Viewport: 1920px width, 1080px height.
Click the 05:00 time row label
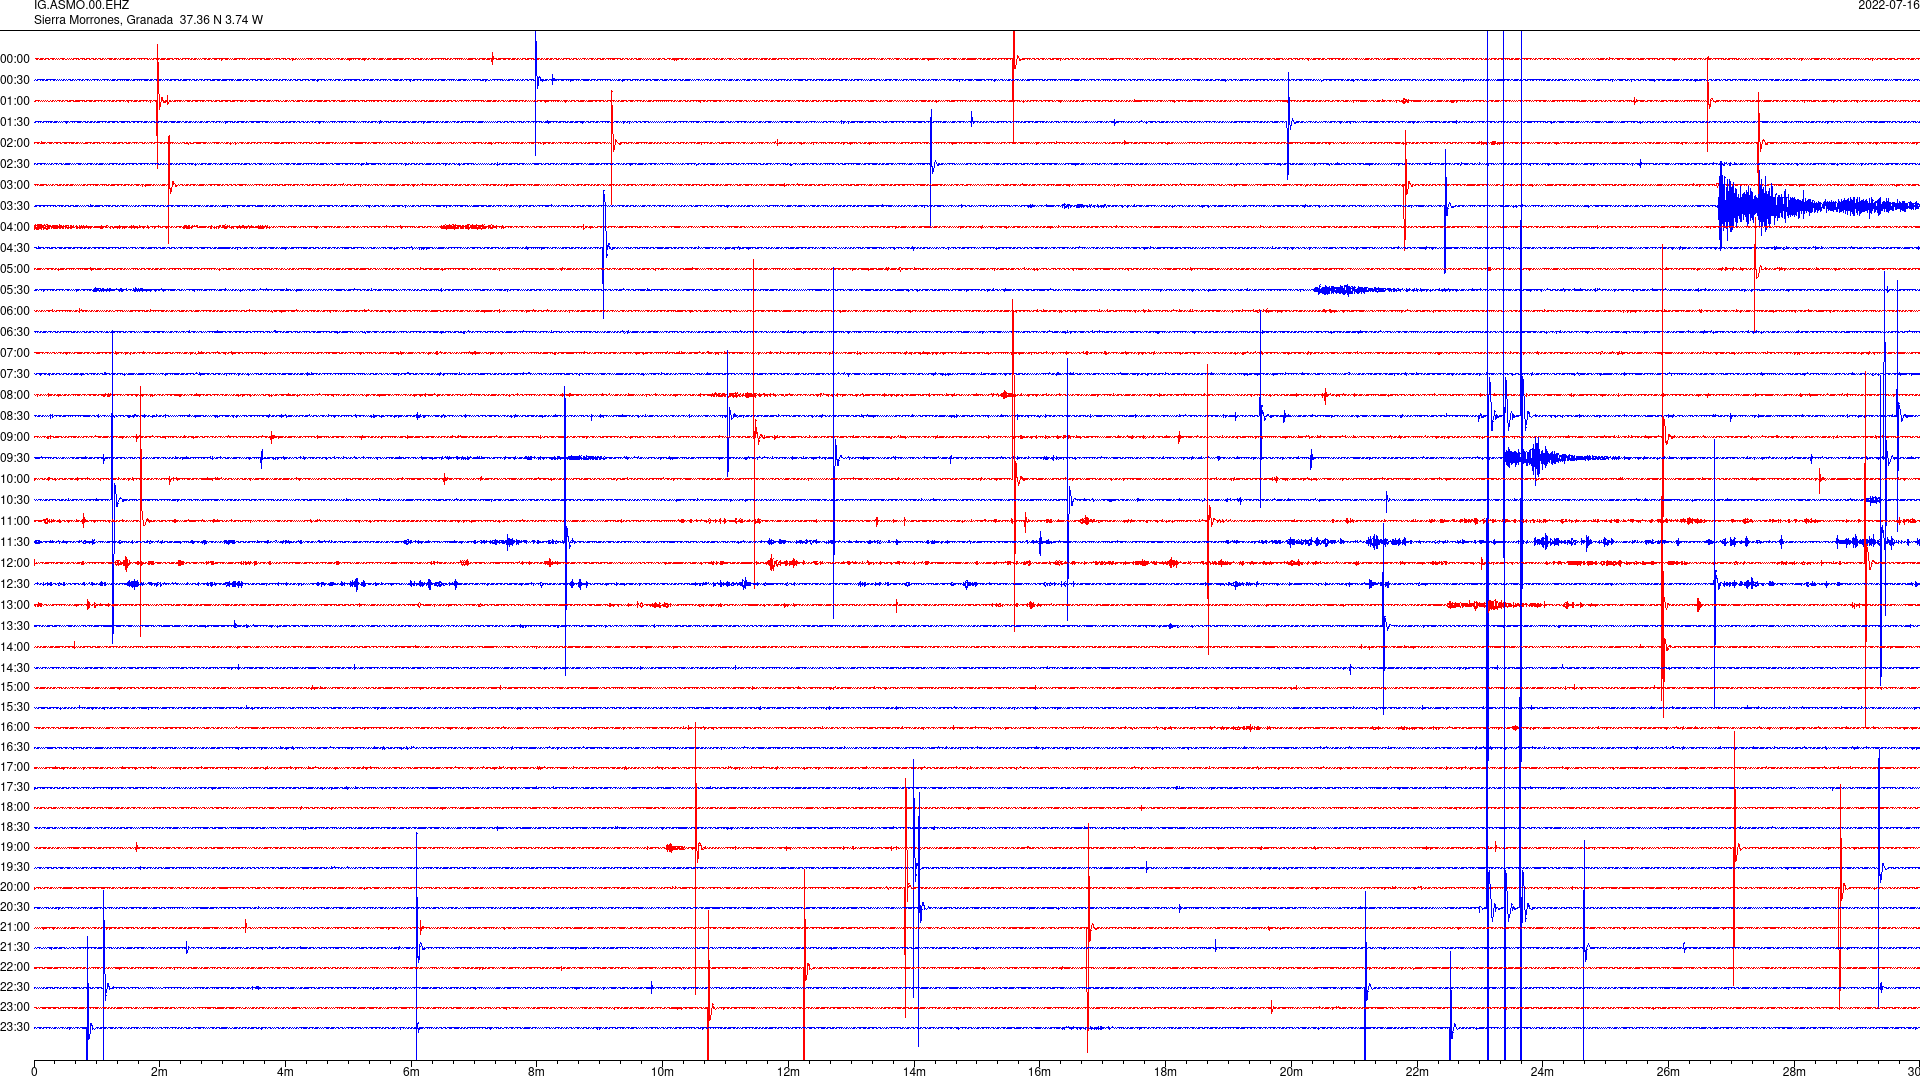[x=15, y=269]
